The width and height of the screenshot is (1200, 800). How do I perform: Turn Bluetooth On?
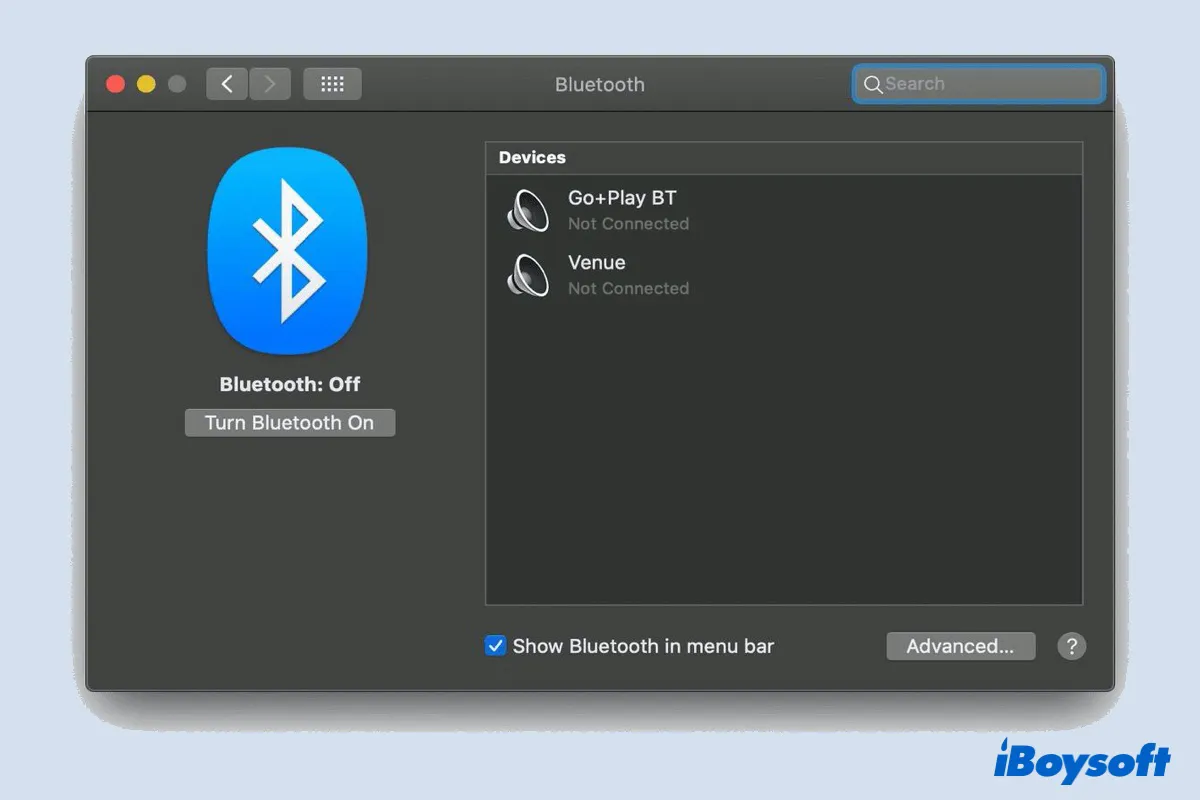[x=290, y=423]
